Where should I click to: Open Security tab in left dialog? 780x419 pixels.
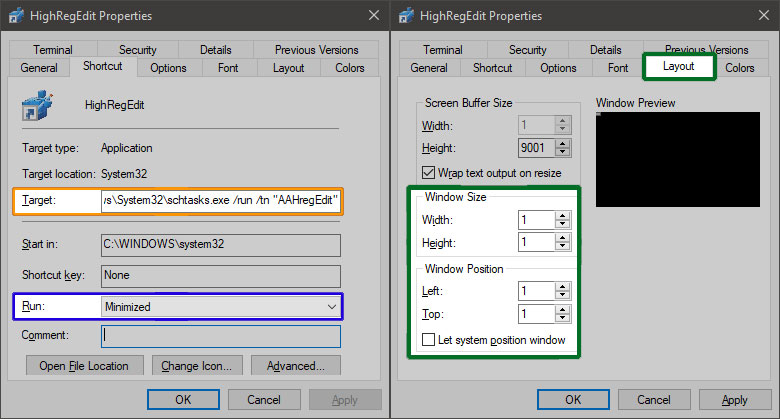pyautogui.click(x=138, y=50)
